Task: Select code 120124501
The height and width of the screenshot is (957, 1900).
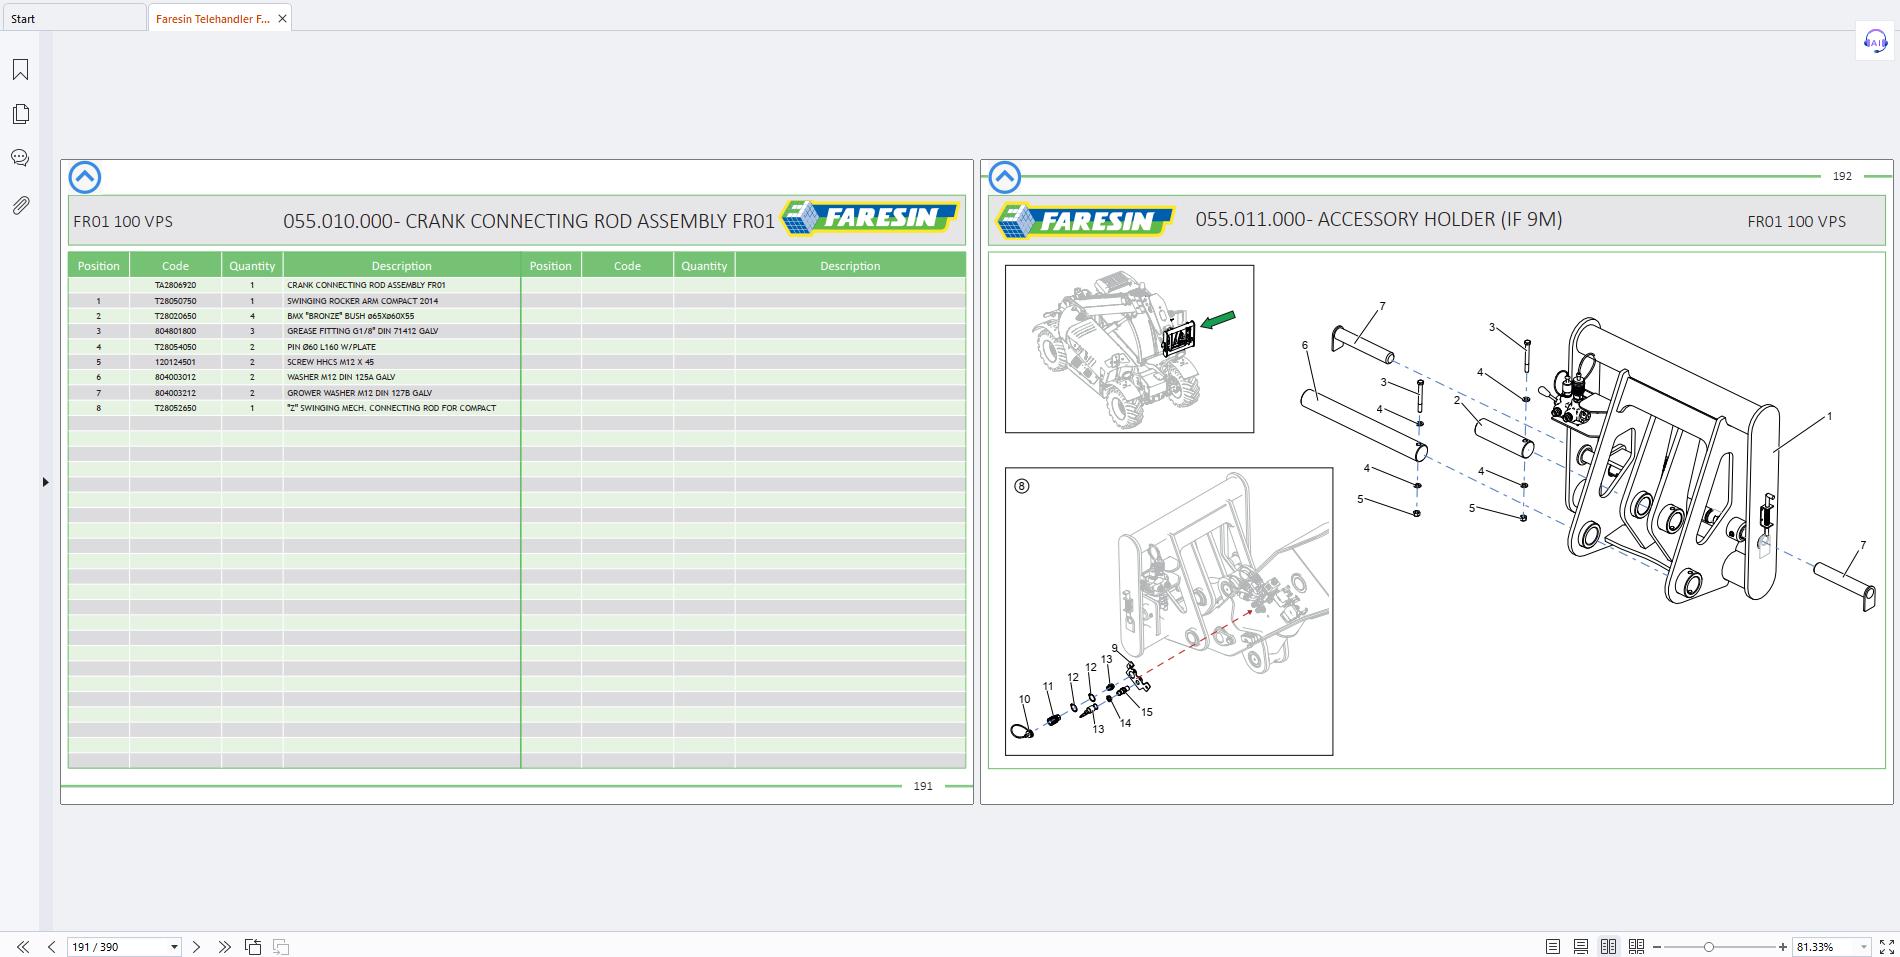Action: (175, 362)
